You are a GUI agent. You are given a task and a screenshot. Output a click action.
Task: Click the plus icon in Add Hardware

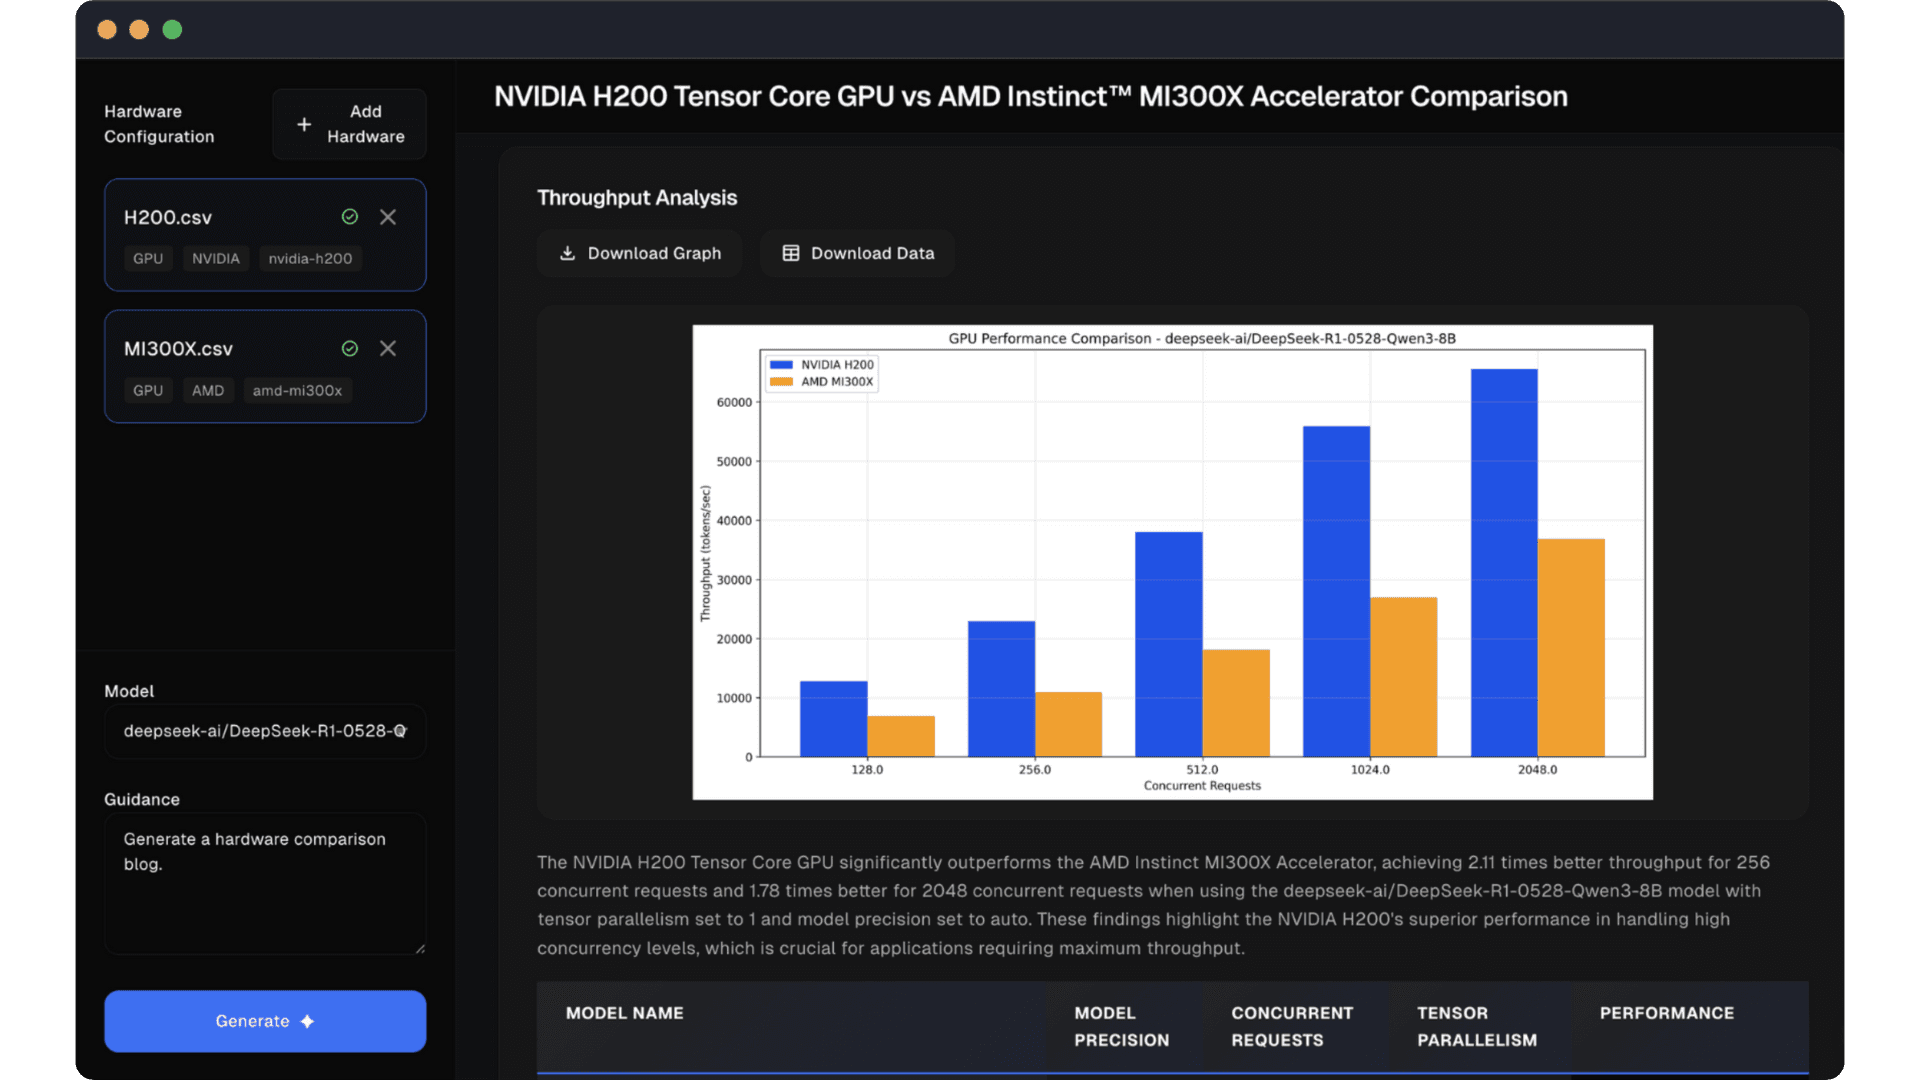(x=304, y=124)
